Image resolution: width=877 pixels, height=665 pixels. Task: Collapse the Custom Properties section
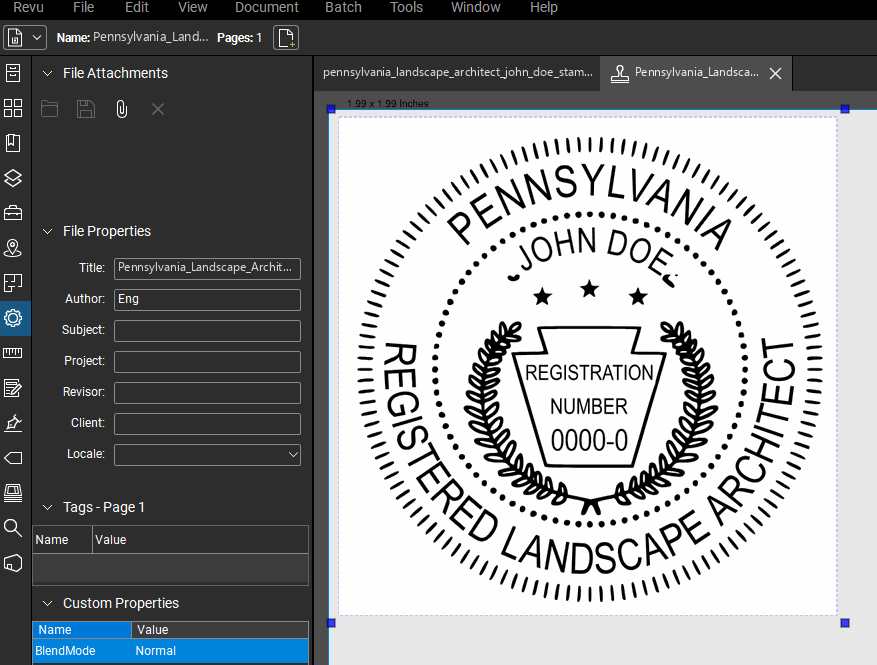tap(48, 603)
